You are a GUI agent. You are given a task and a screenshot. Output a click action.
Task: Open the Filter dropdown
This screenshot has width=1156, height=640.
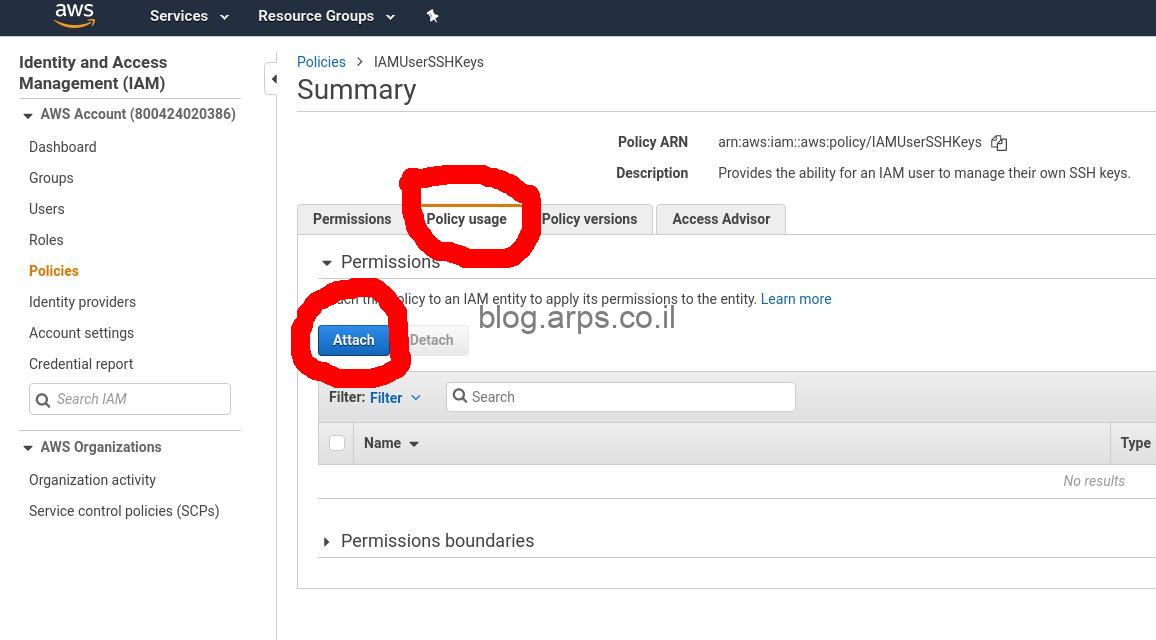[x=395, y=397]
